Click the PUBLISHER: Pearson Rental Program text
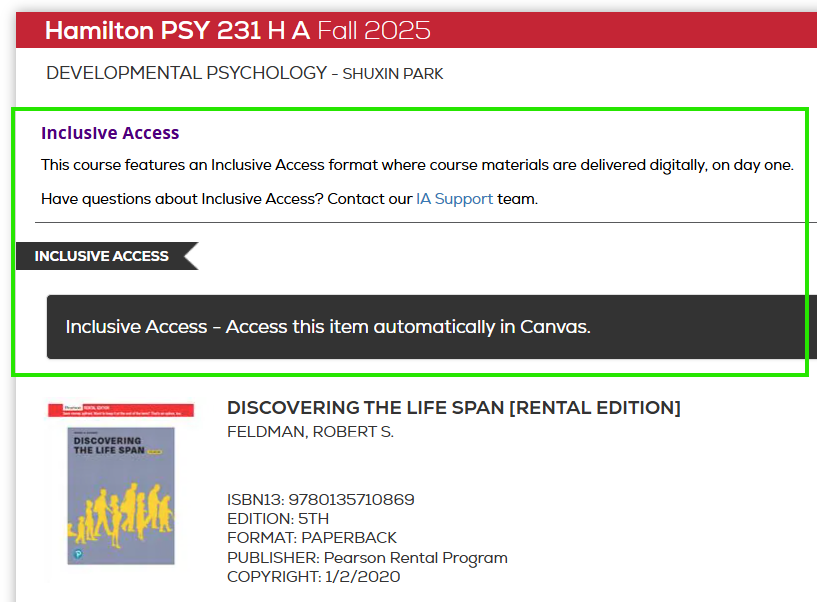This screenshot has width=817, height=602. [366, 557]
